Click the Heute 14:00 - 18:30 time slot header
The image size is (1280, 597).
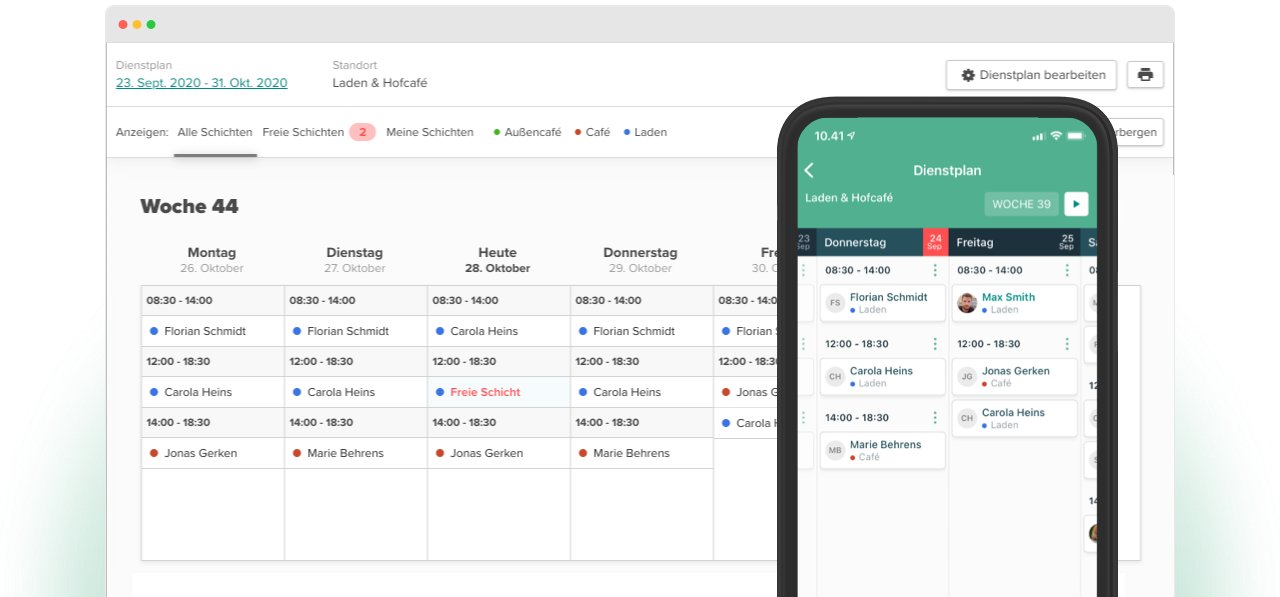499,423
